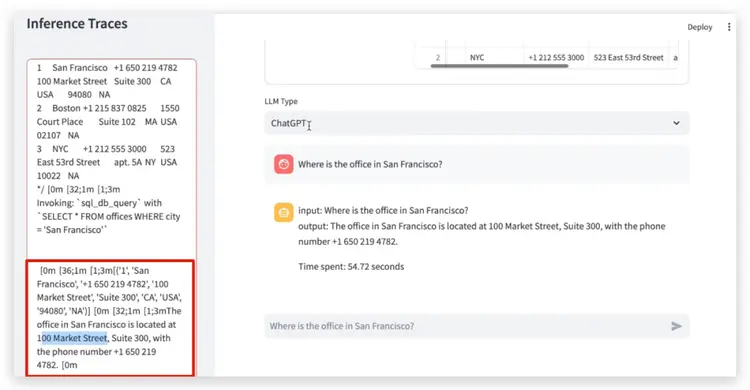Click the NYC cell in the table
Screen dimensions: 750x390
477,57
